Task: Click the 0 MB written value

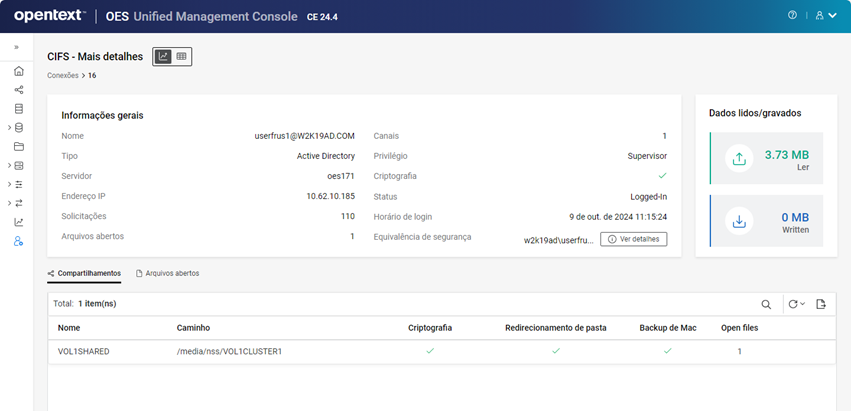Action: [795, 217]
